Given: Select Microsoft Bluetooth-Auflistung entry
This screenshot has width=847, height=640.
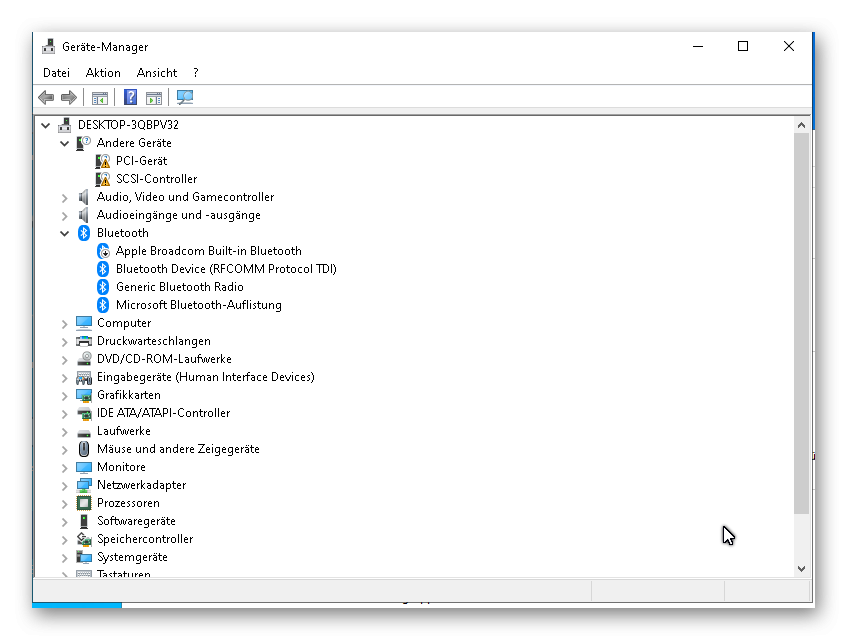Looking at the screenshot, I should pyautogui.click(x=198, y=305).
